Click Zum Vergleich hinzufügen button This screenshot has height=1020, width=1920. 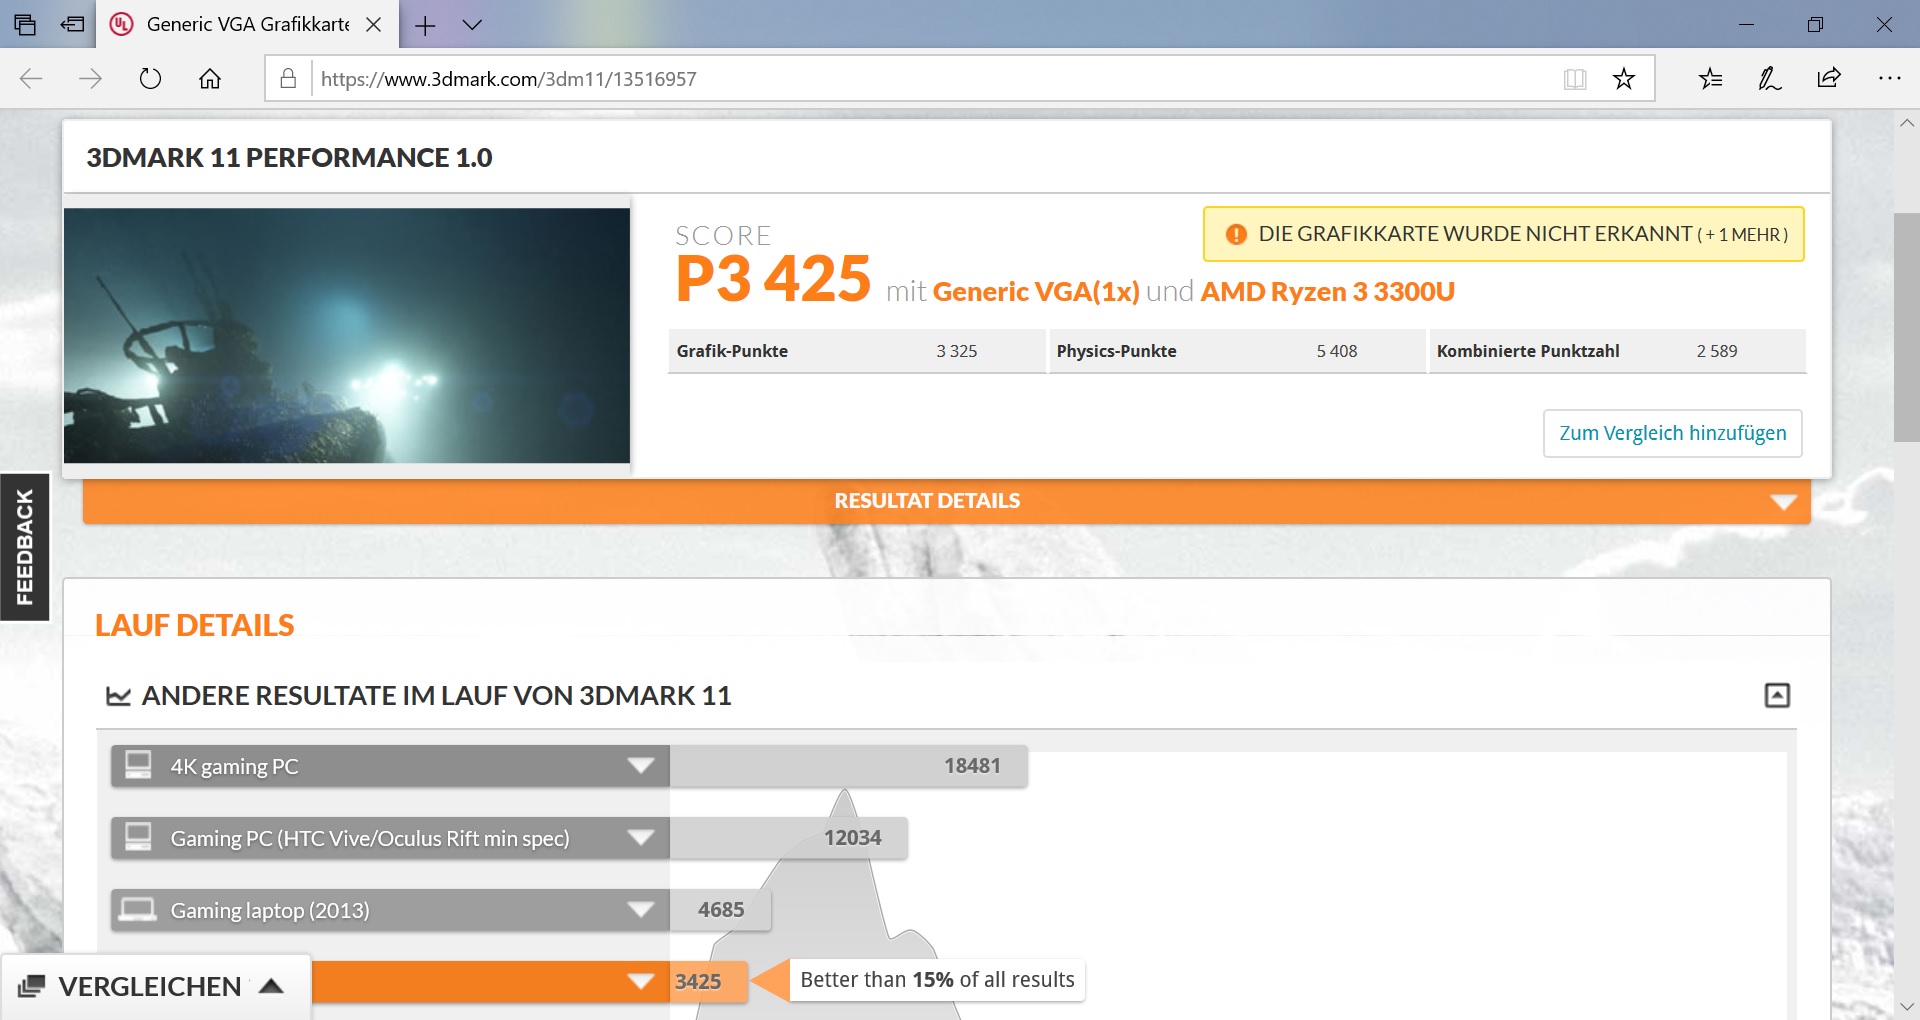tap(1672, 433)
